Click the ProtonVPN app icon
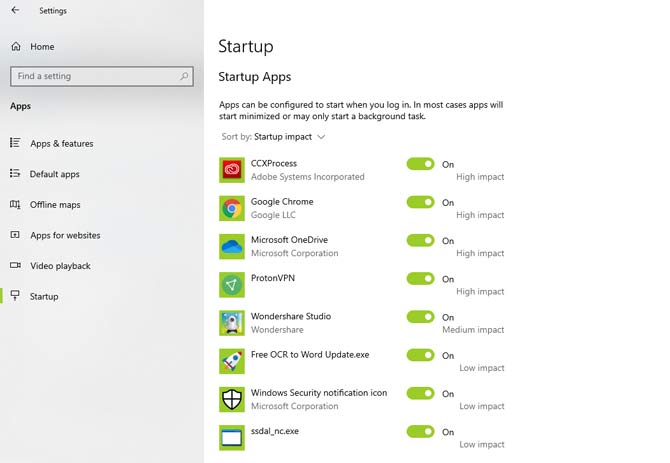Image resolution: width=670 pixels, height=463 pixels. 232,285
